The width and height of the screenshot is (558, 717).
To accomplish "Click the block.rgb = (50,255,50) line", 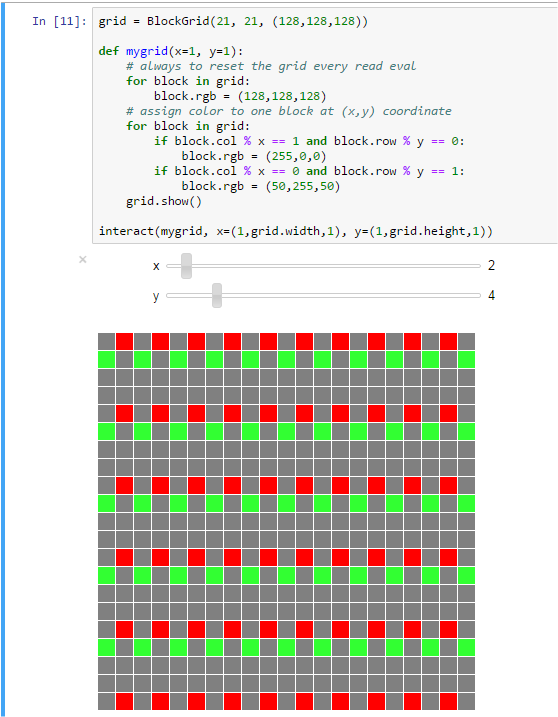I will point(261,186).
